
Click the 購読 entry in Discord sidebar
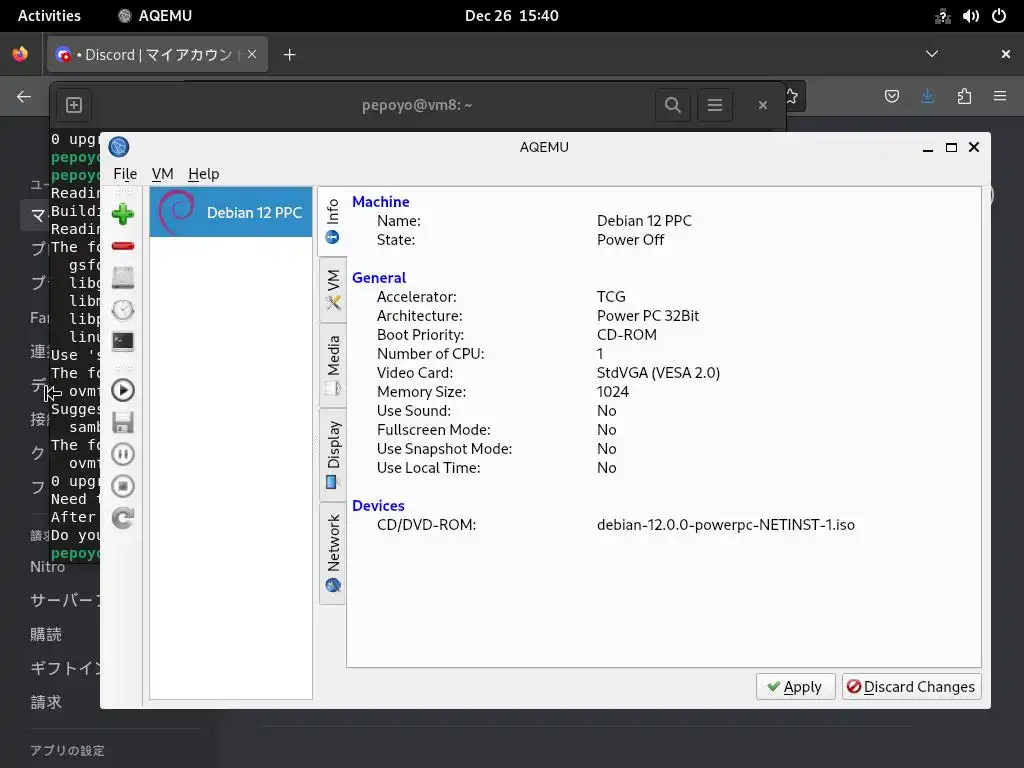46,634
